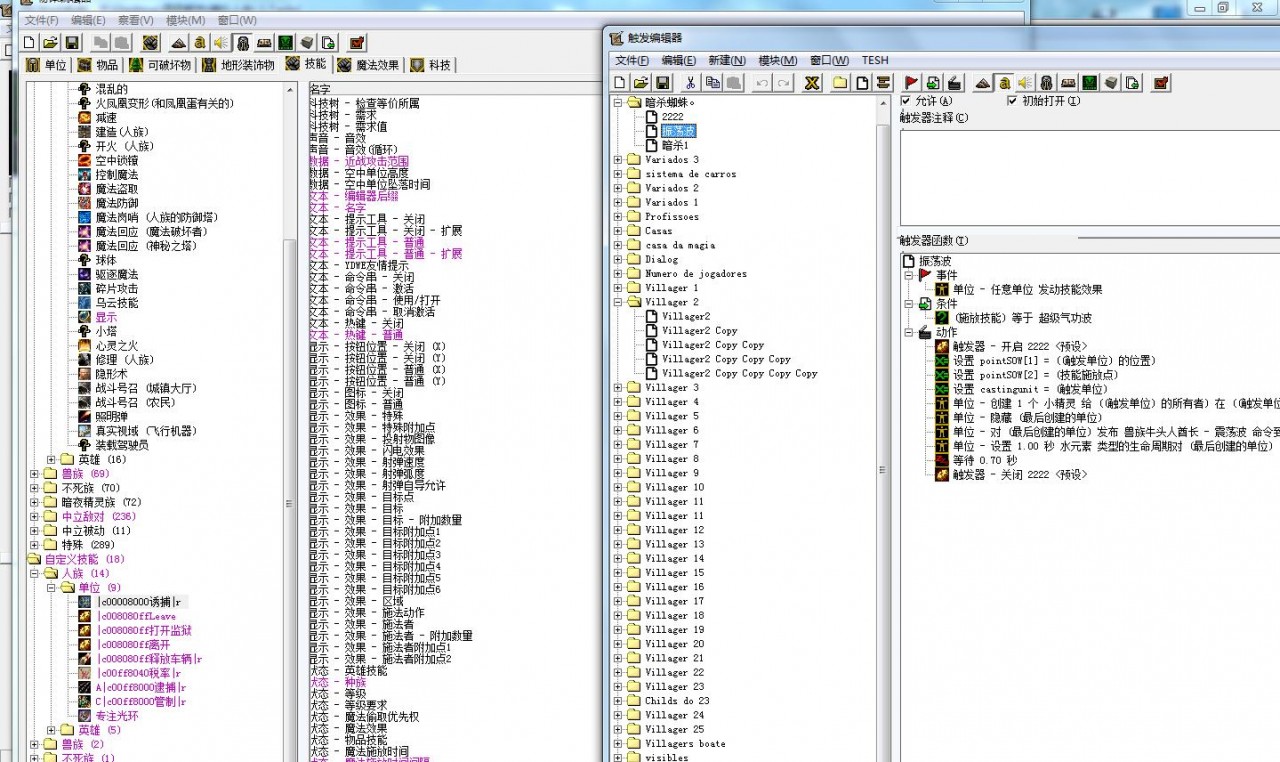
Task: Click the ability tree vertical scrollbar
Action: click(290, 420)
